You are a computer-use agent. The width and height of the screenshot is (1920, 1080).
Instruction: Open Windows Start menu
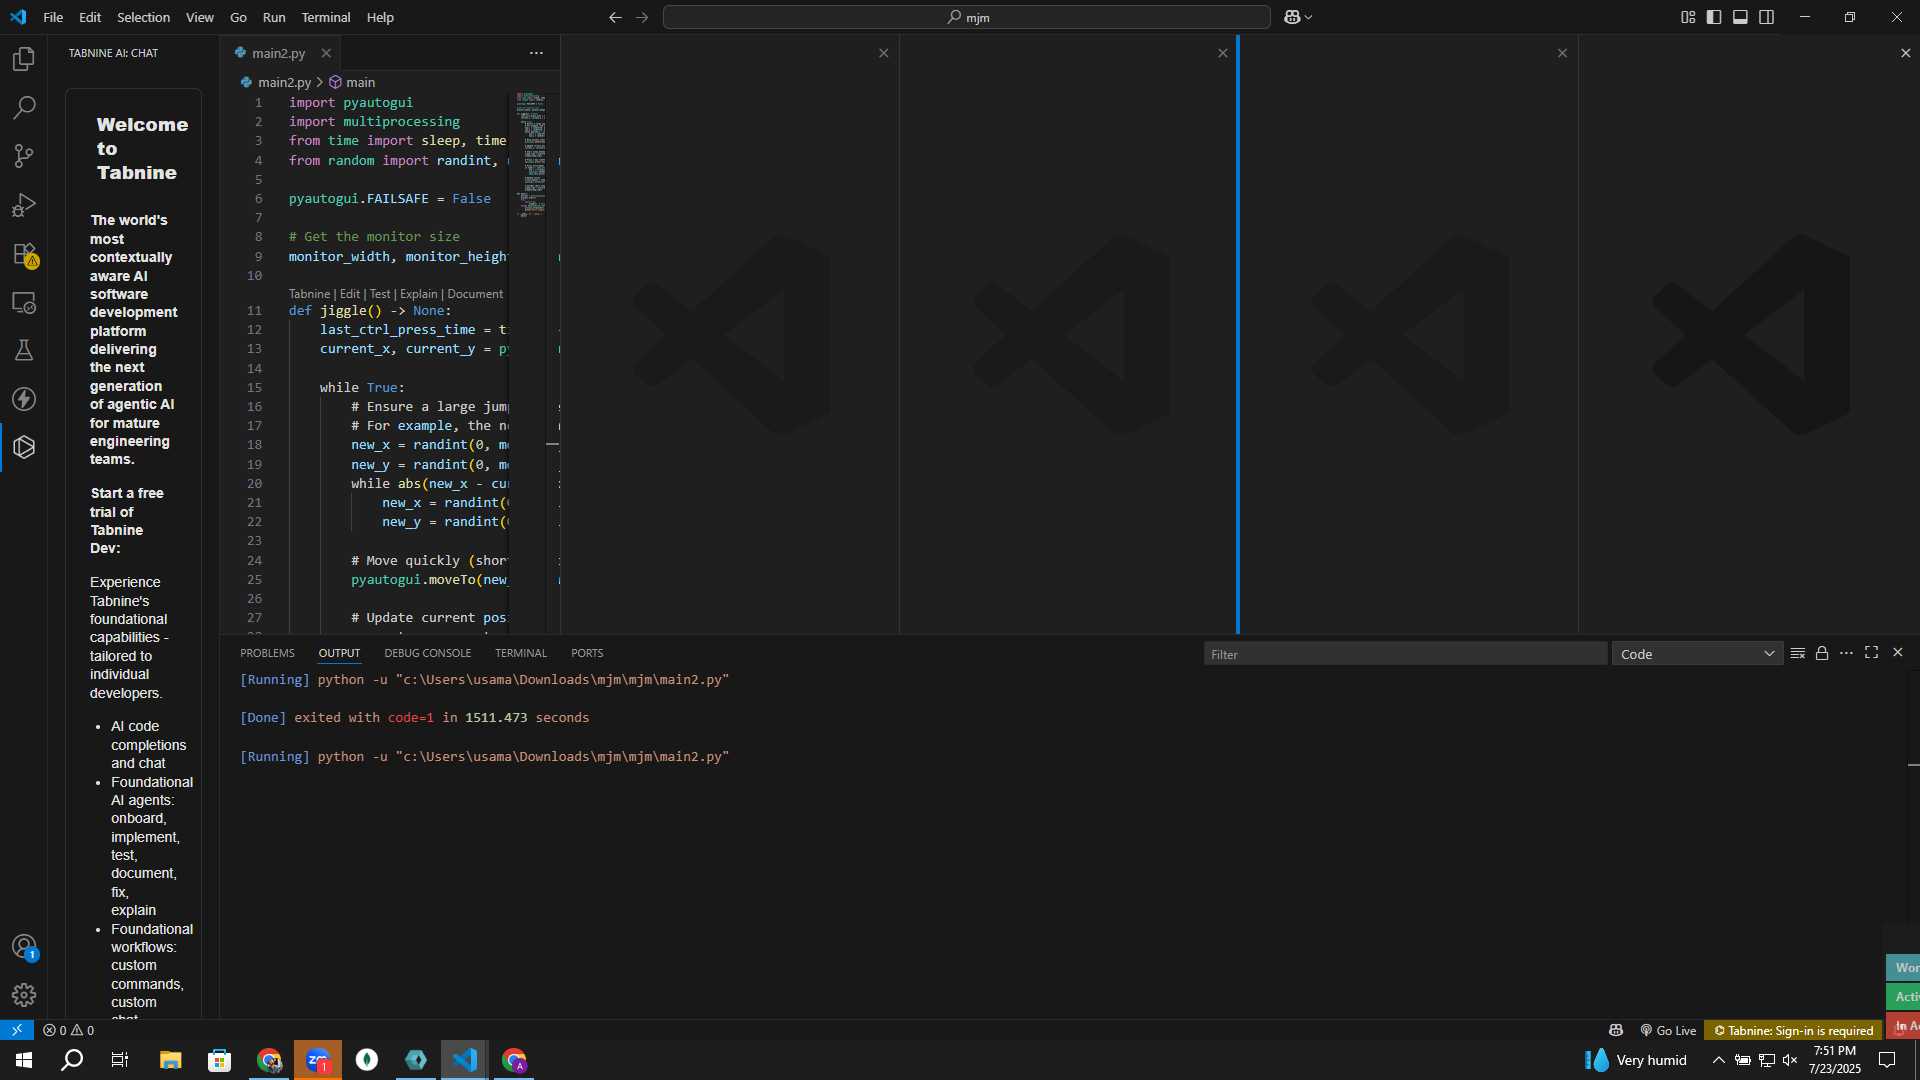point(24,1060)
